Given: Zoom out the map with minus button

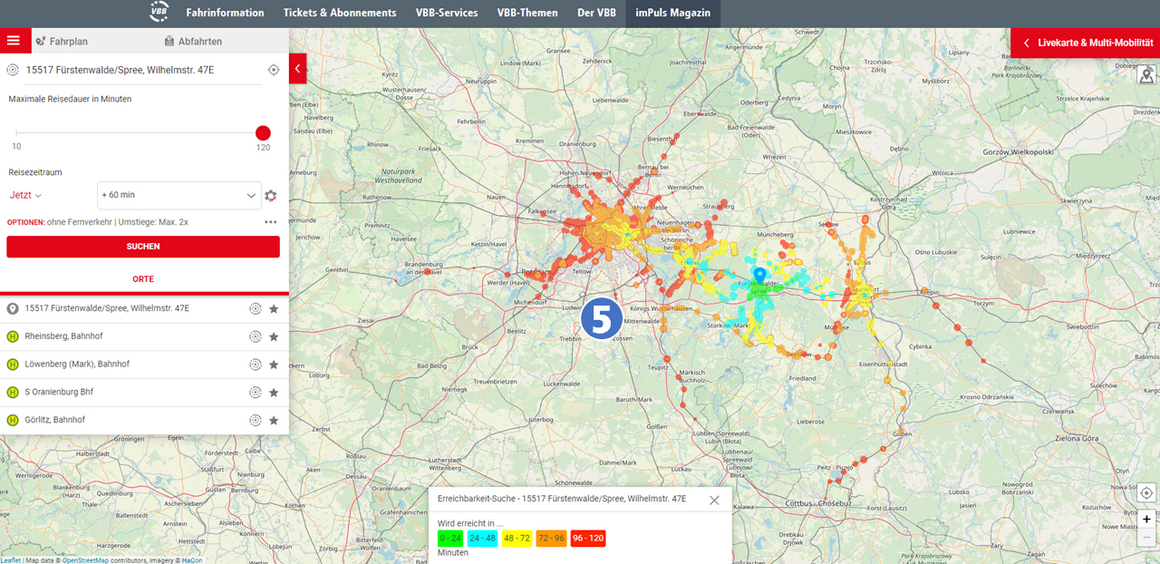Looking at the screenshot, I should [x=1146, y=537].
